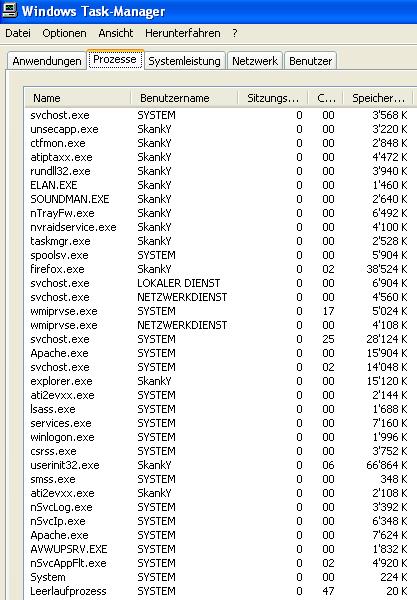Click CPU value 47 of Leerlaufprozess
The height and width of the screenshot is (600, 417).
(x=328, y=591)
